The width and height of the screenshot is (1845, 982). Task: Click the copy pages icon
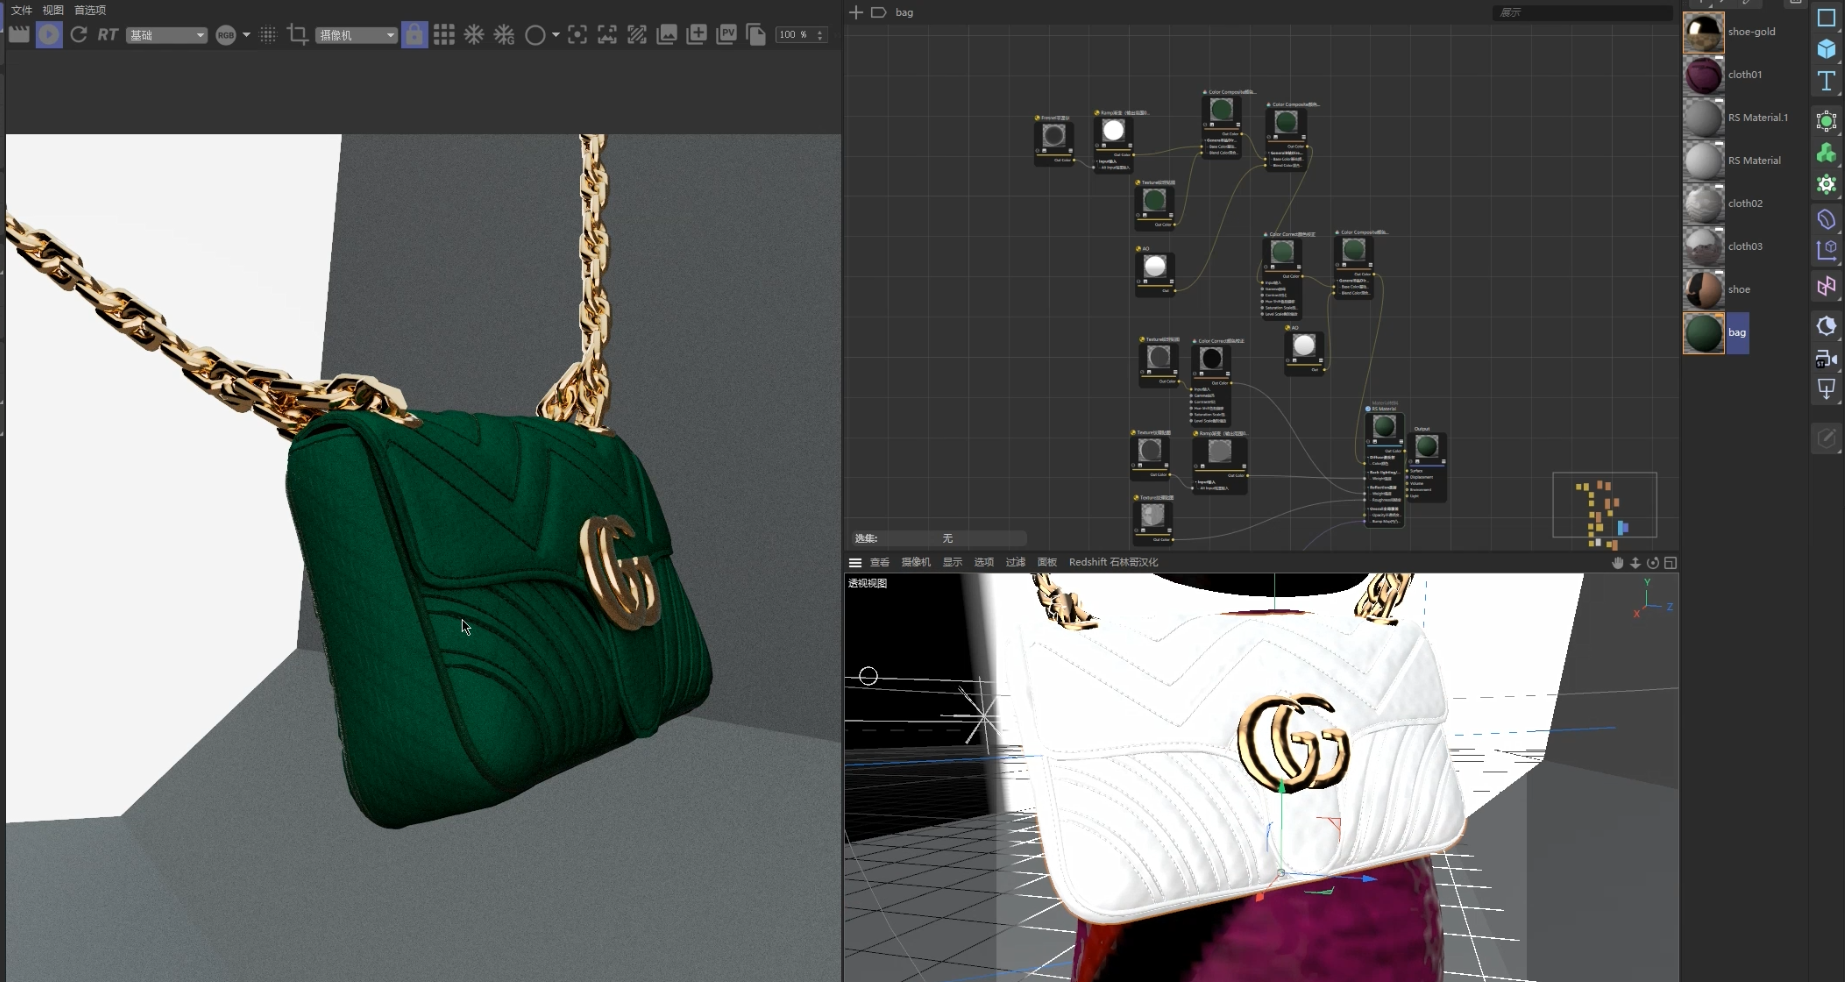[757, 35]
